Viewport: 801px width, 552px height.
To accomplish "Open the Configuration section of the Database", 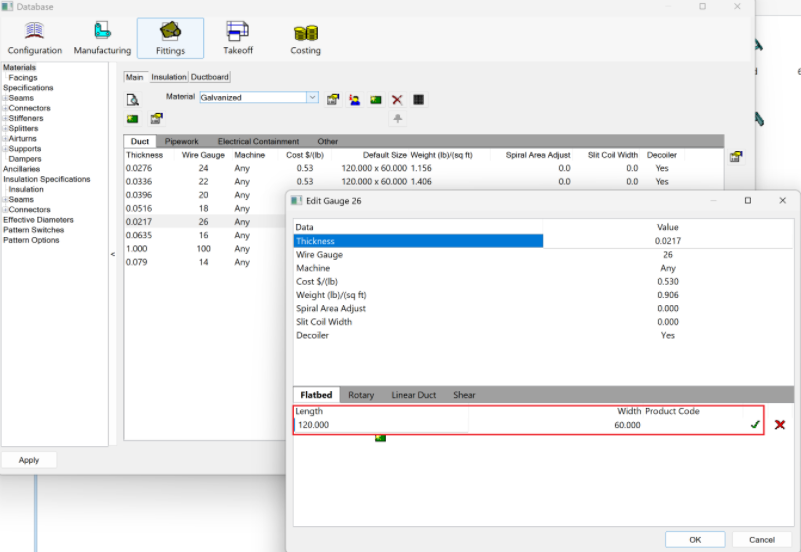I will 34,38.
